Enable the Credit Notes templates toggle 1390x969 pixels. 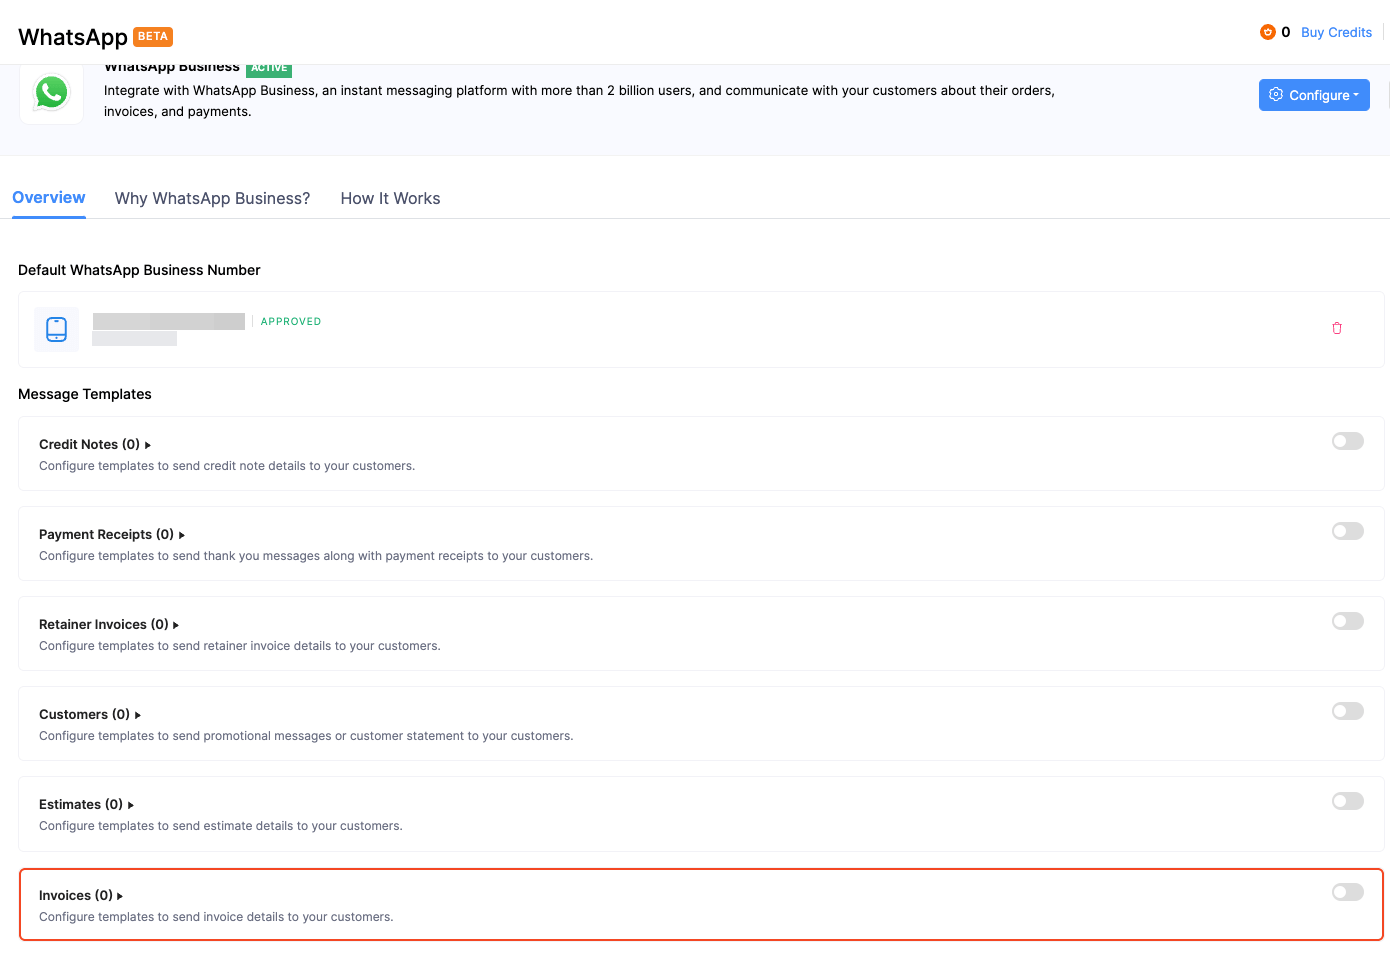[x=1348, y=441]
